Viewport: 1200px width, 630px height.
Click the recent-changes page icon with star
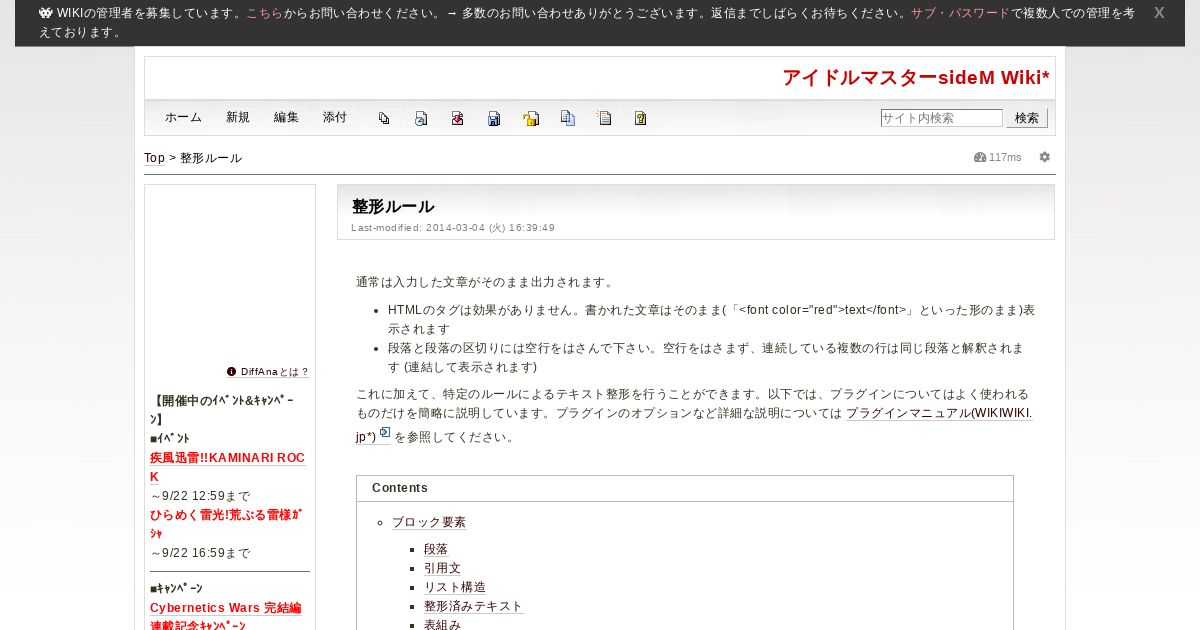[x=603, y=118]
